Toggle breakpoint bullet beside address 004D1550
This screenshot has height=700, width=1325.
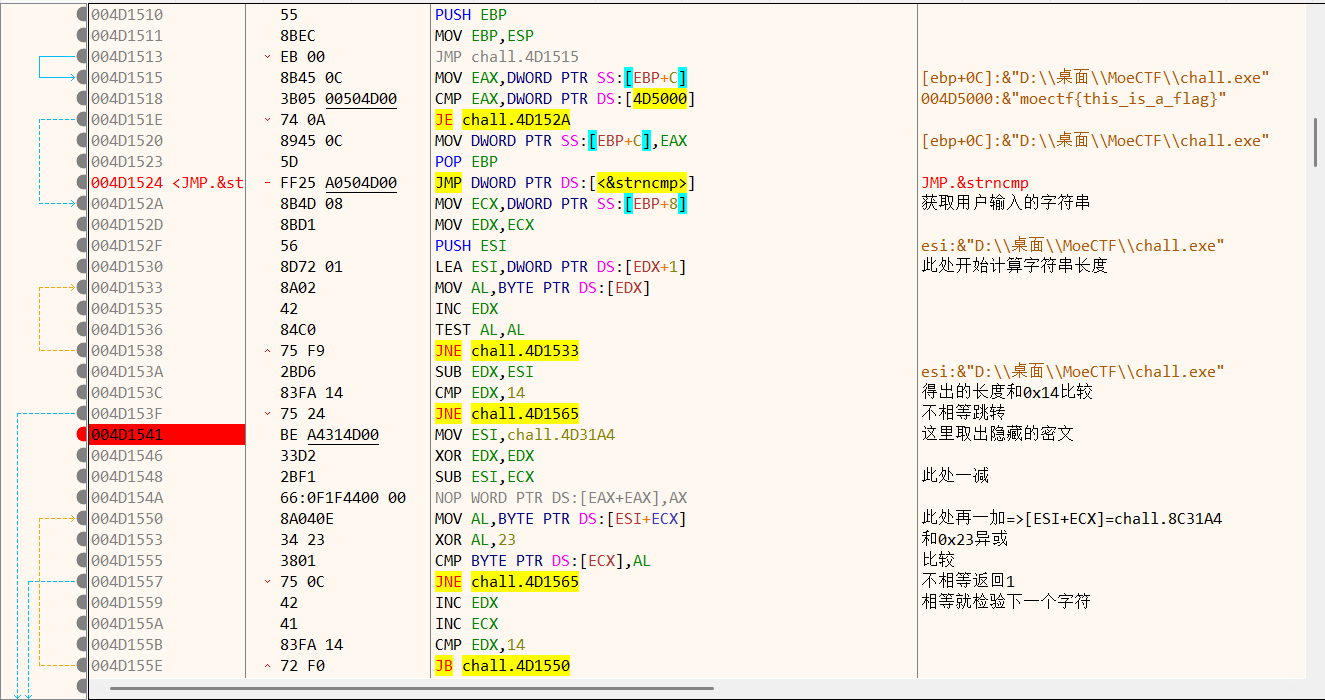82,519
